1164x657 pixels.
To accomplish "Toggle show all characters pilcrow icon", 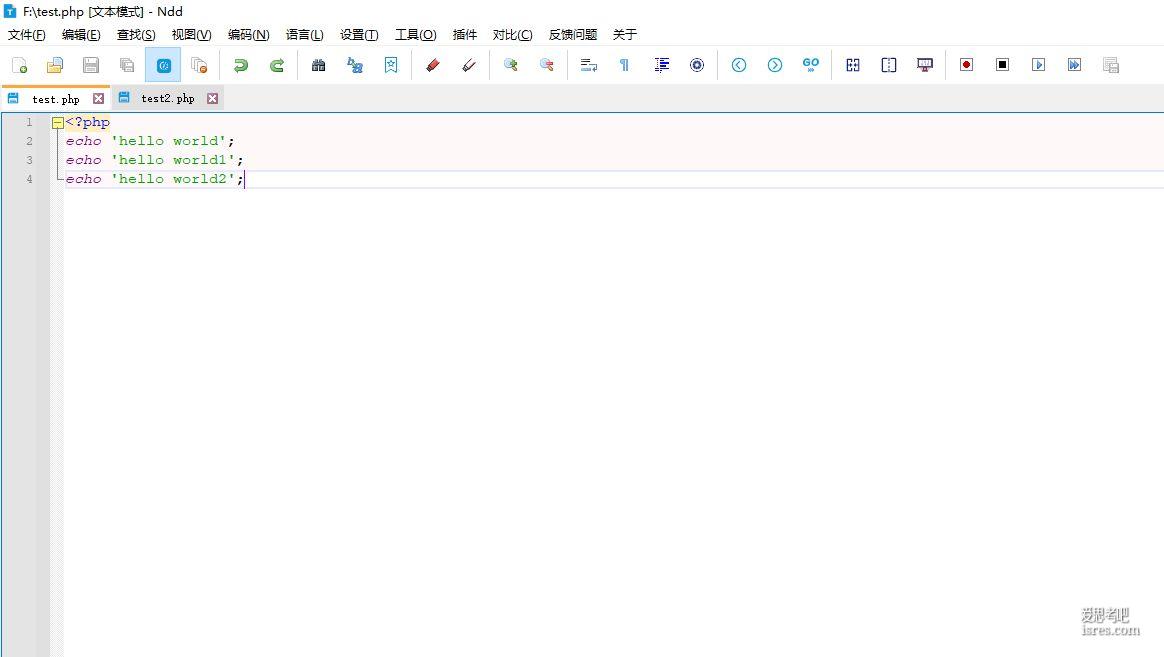I will point(624,65).
